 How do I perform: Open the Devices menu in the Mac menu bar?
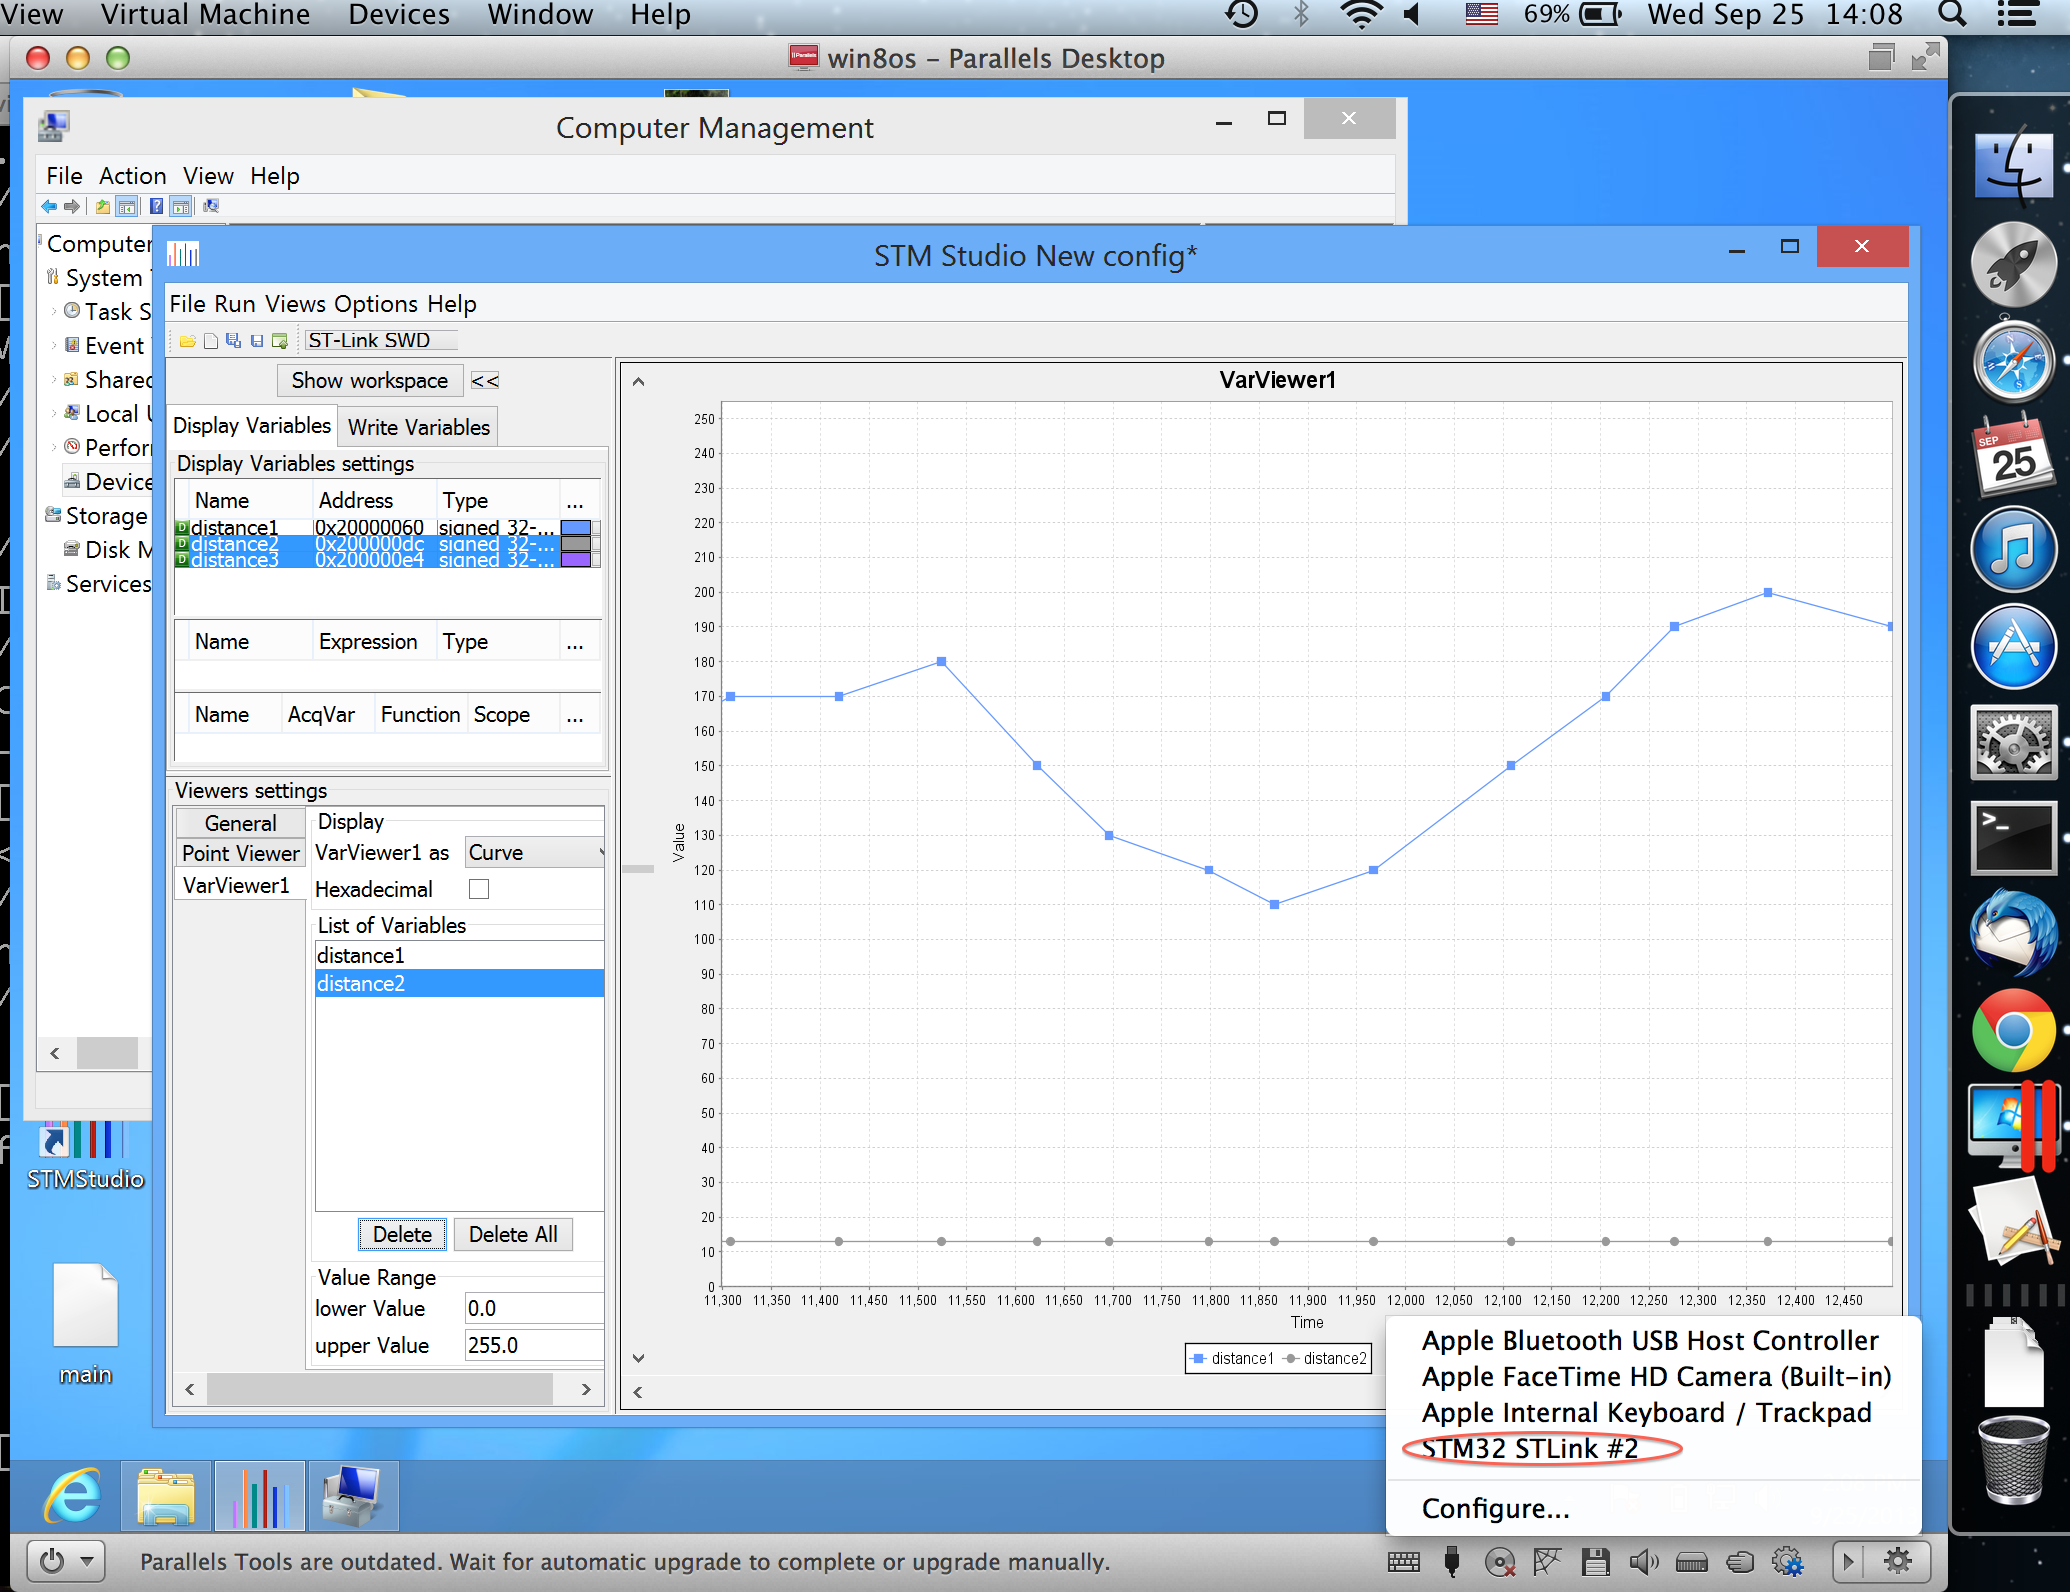pos(399,15)
